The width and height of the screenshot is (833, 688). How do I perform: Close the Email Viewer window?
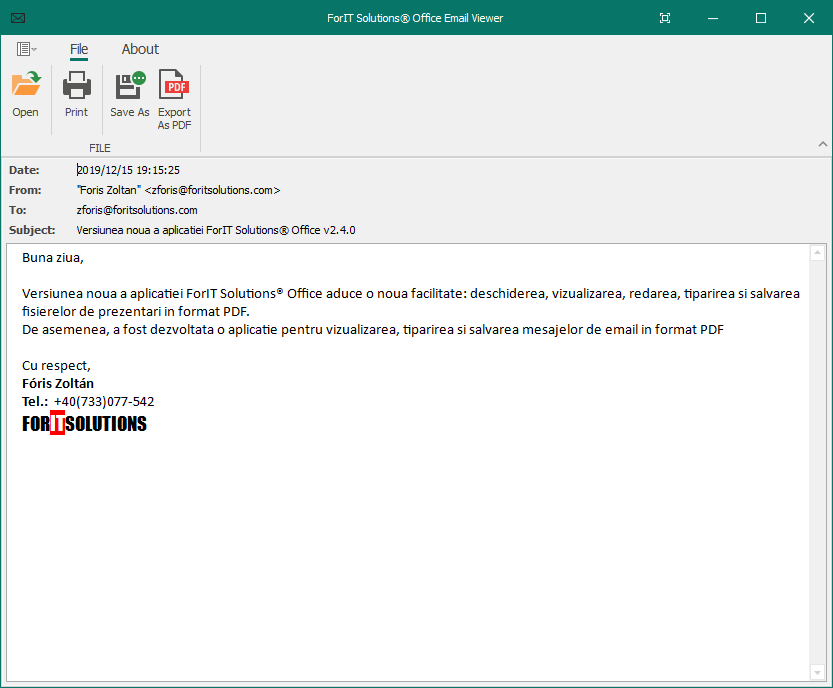pyautogui.click(x=809, y=18)
